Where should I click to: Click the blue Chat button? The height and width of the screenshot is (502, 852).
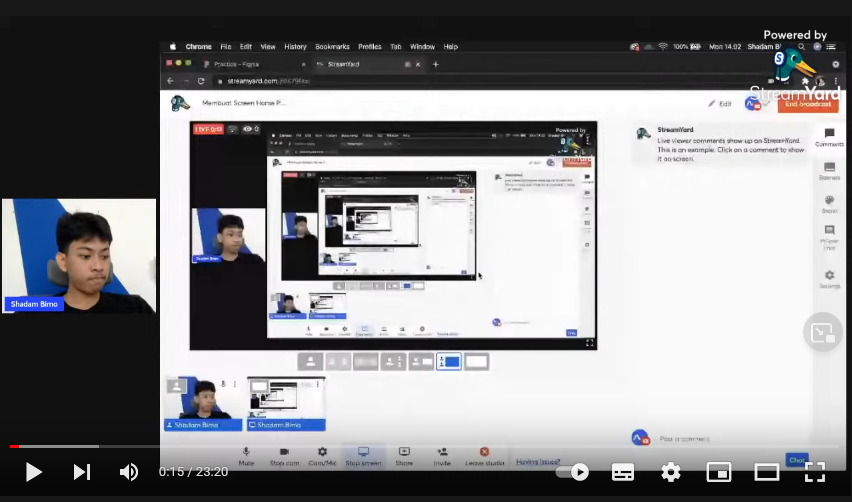(797, 460)
